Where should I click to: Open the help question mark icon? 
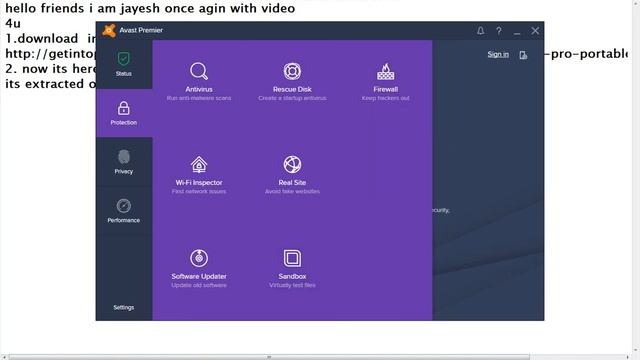click(x=499, y=31)
